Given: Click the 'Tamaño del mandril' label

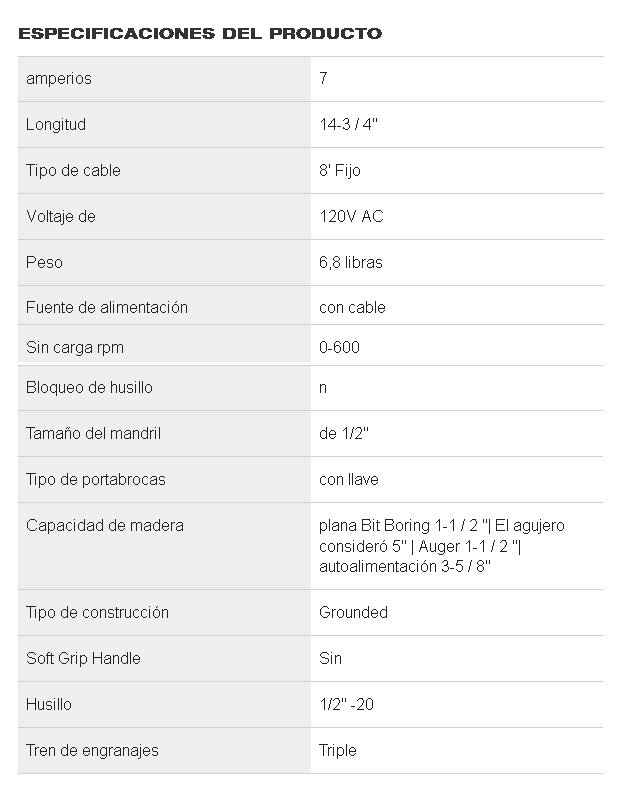Looking at the screenshot, I should point(94,434).
